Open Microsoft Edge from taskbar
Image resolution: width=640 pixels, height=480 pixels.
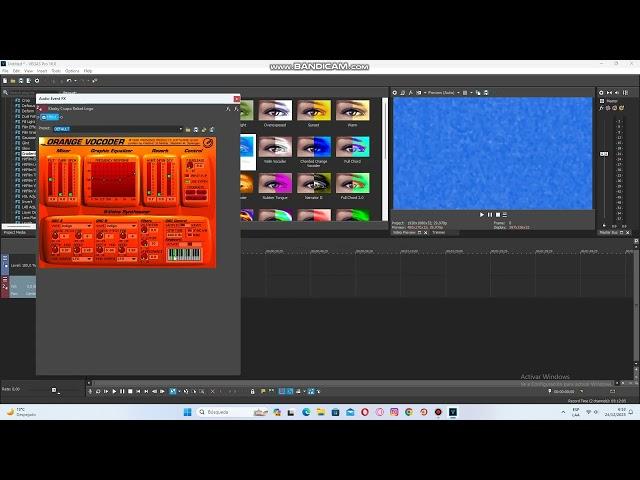coord(306,412)
